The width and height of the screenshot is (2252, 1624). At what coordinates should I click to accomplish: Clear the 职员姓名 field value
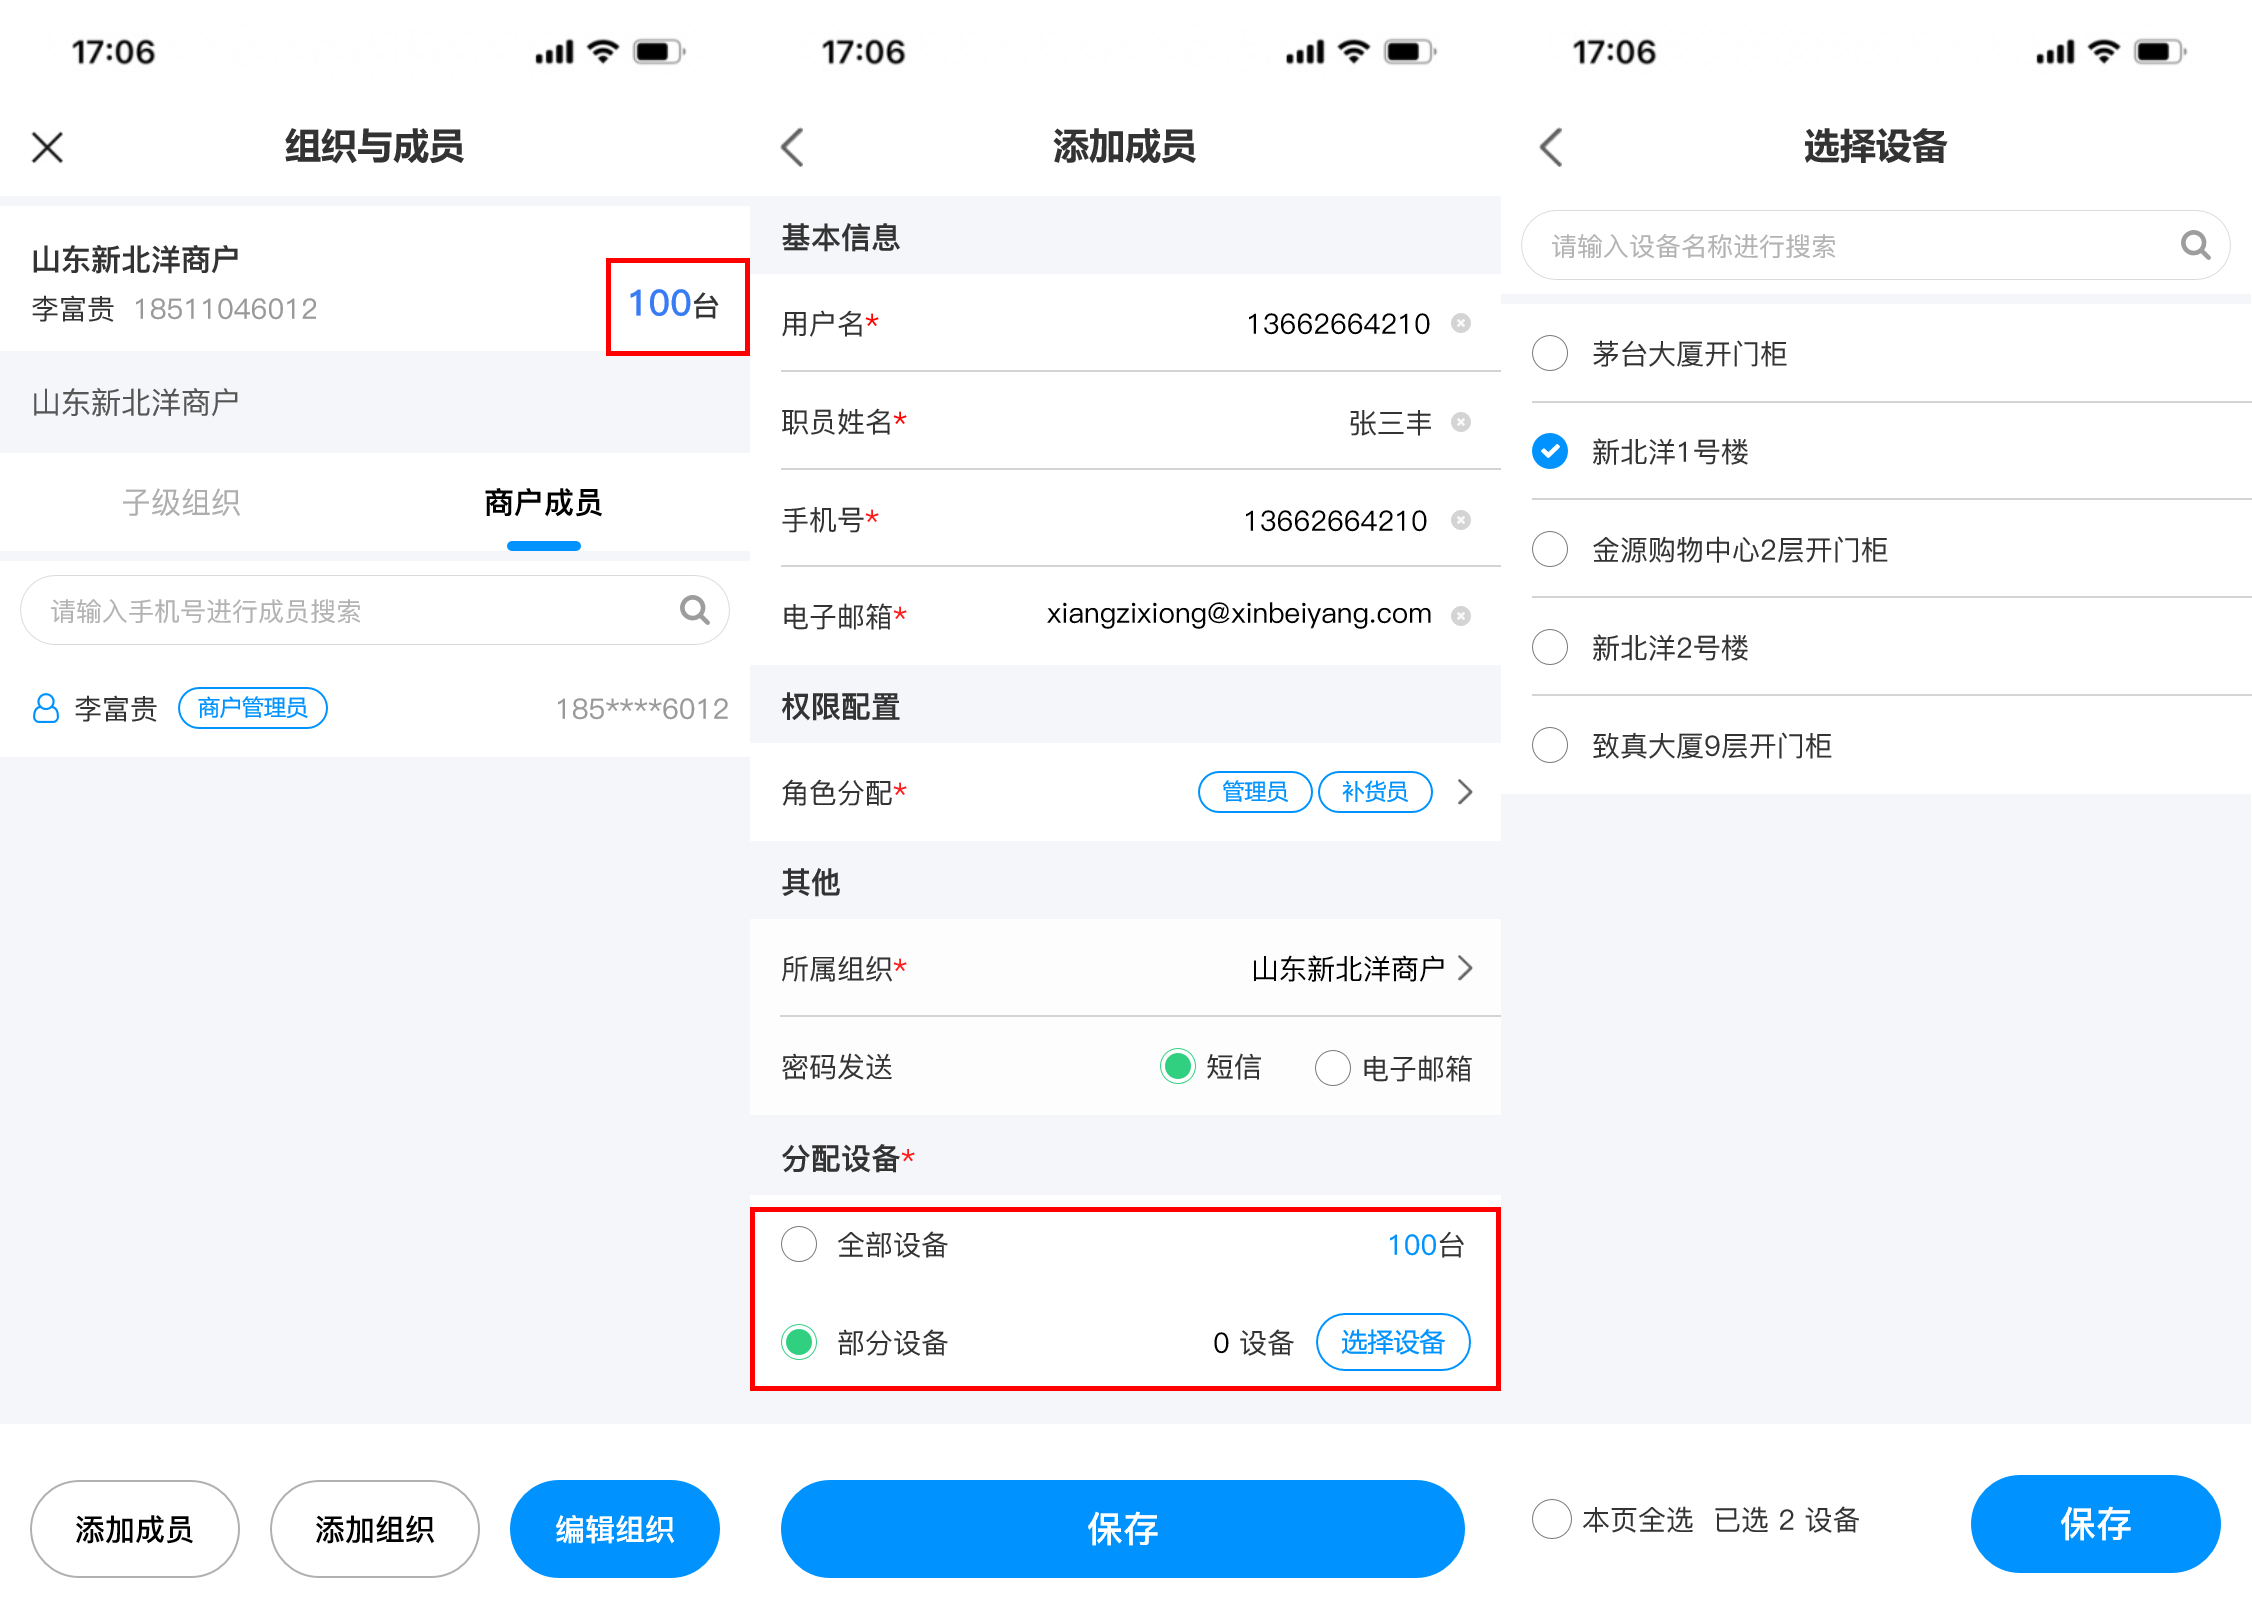coord(1461,422)
